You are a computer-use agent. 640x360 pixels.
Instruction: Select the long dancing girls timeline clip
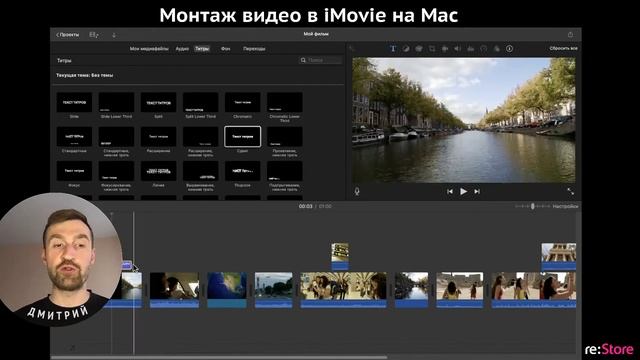click(343, 290)
